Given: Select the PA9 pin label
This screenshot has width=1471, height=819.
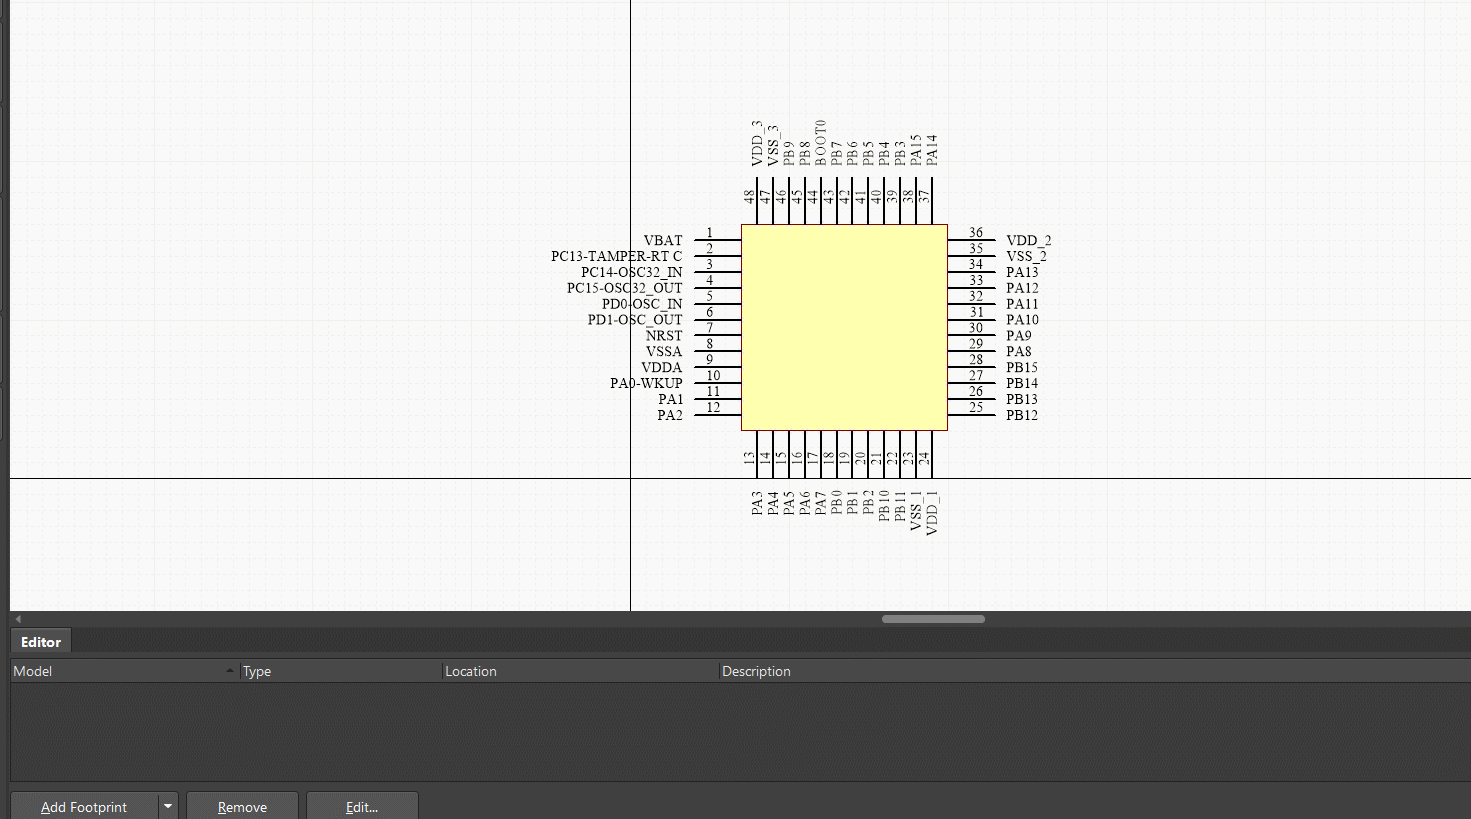Looking at the screenshot, I should pos(1019,336).
